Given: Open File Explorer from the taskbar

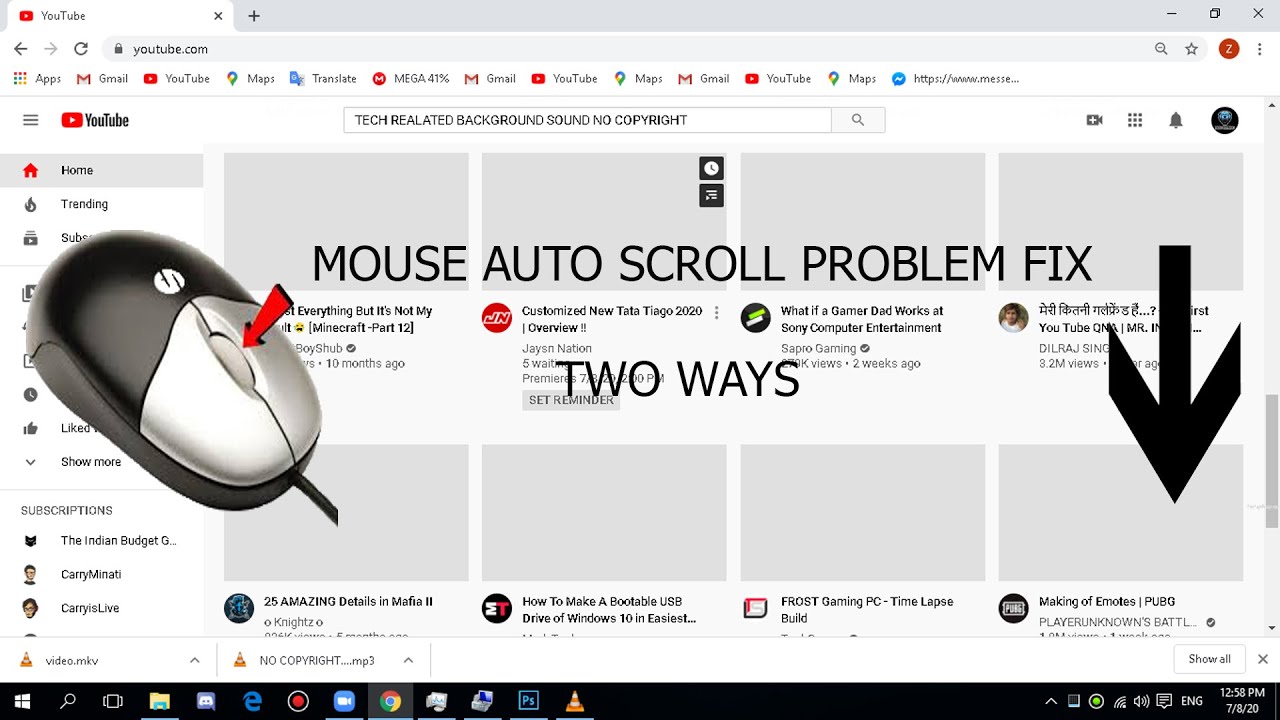Looking at the screenshot, I should [x=160, y=701].
